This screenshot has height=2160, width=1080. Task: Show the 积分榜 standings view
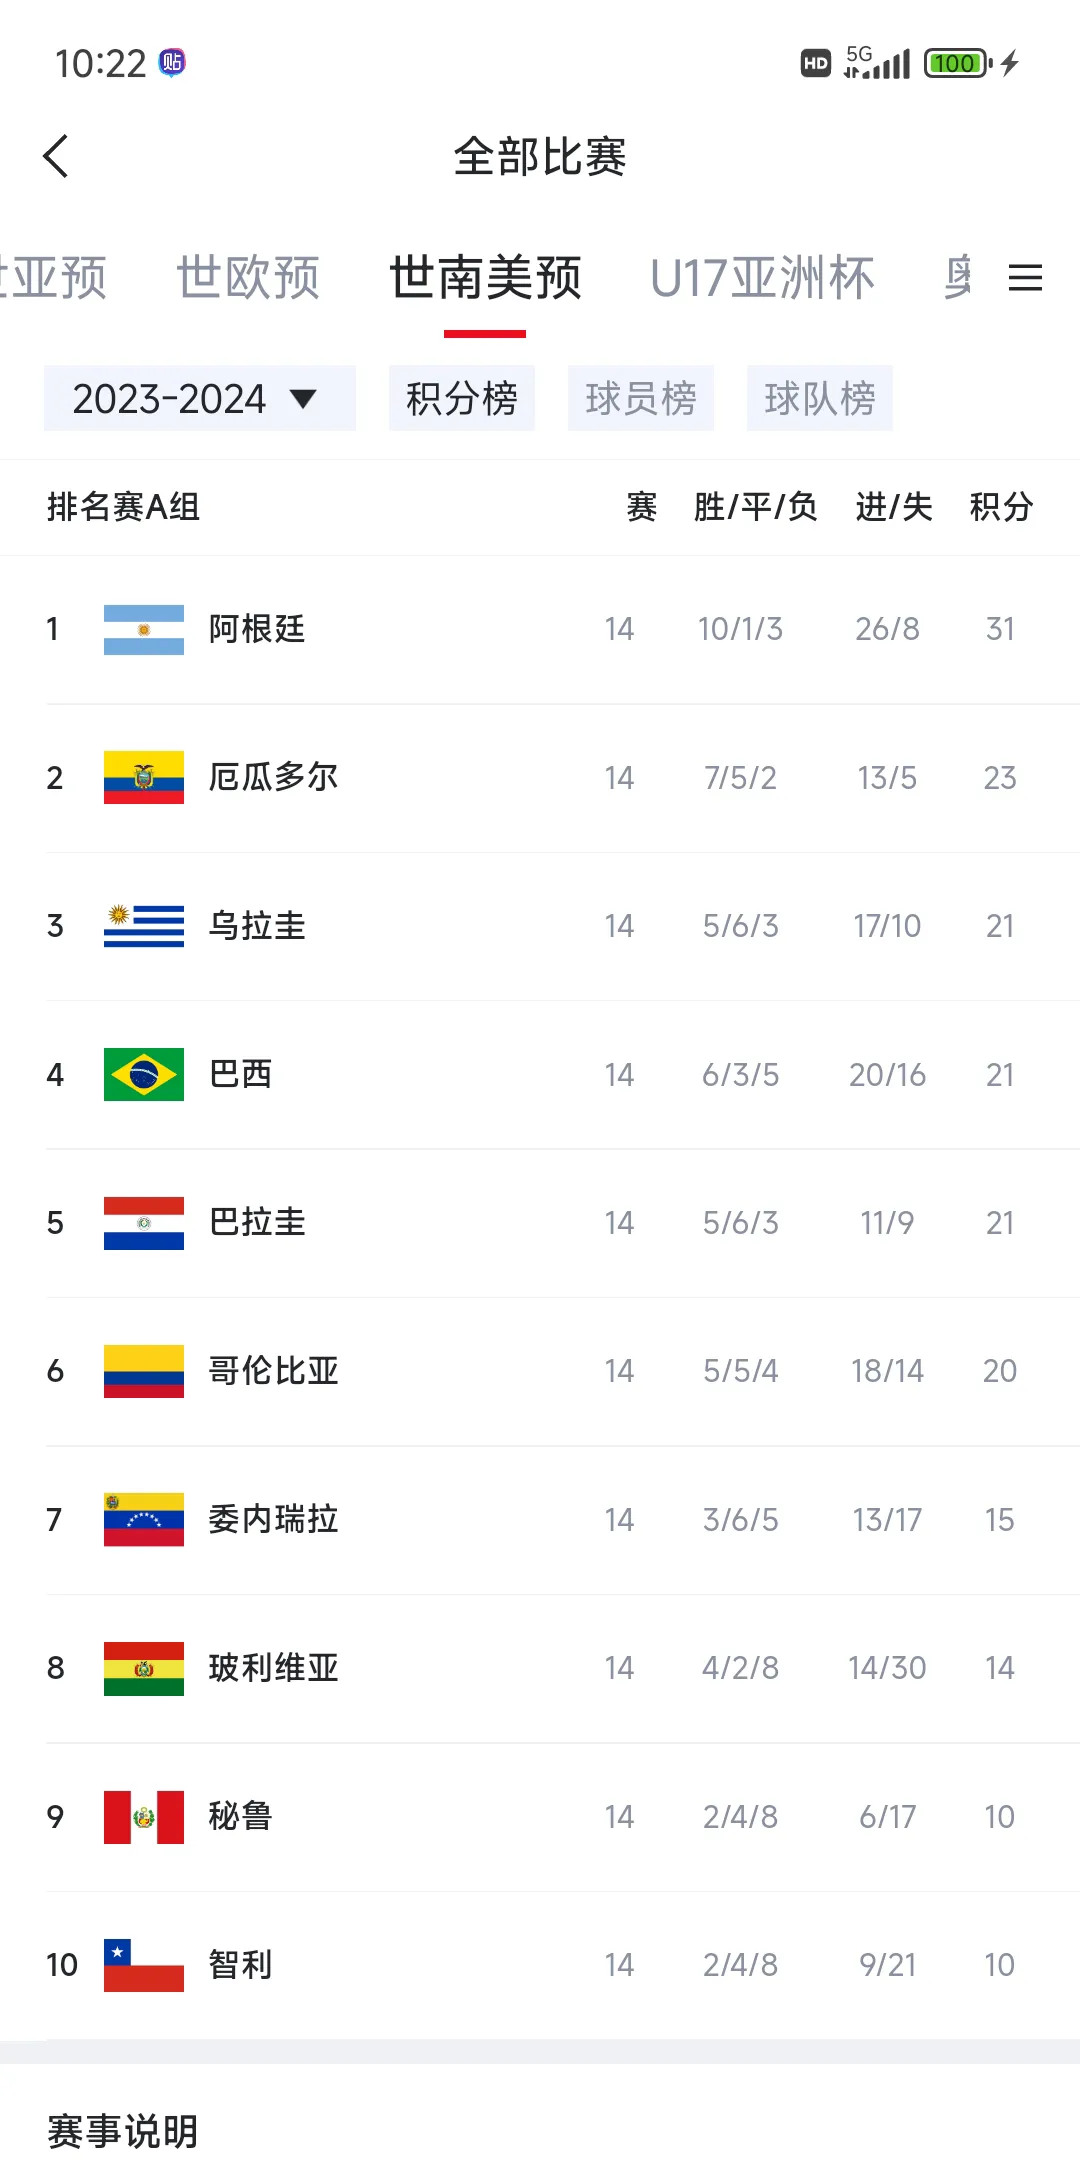pyautogui.click(x=461, y=398)
